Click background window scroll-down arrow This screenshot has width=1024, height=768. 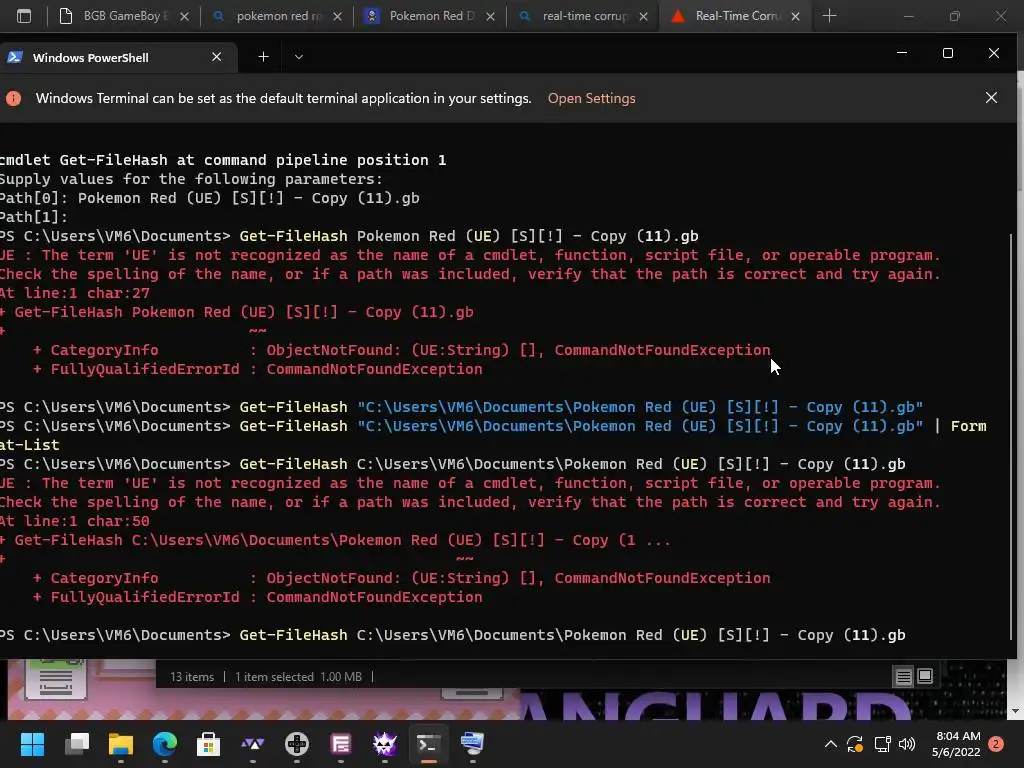[x=1016, y=711]
